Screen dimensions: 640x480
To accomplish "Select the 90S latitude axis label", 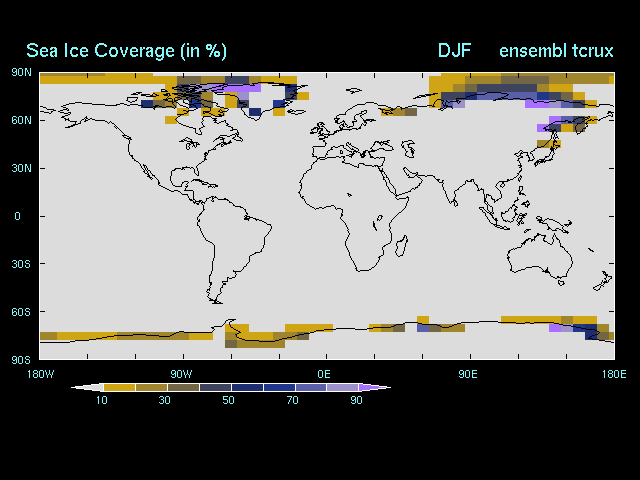I will 21,360.
